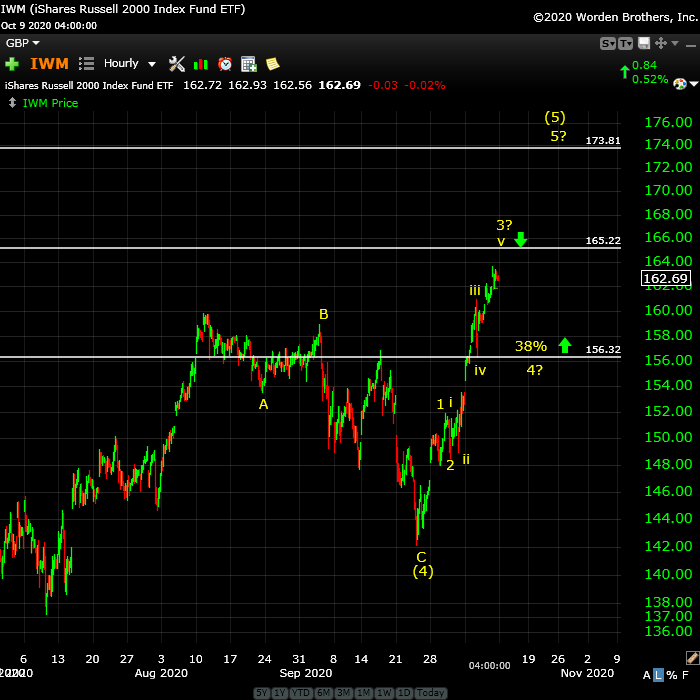
Task: Click the yellow (5) wave annotation
Action: [x=555, y=117]
